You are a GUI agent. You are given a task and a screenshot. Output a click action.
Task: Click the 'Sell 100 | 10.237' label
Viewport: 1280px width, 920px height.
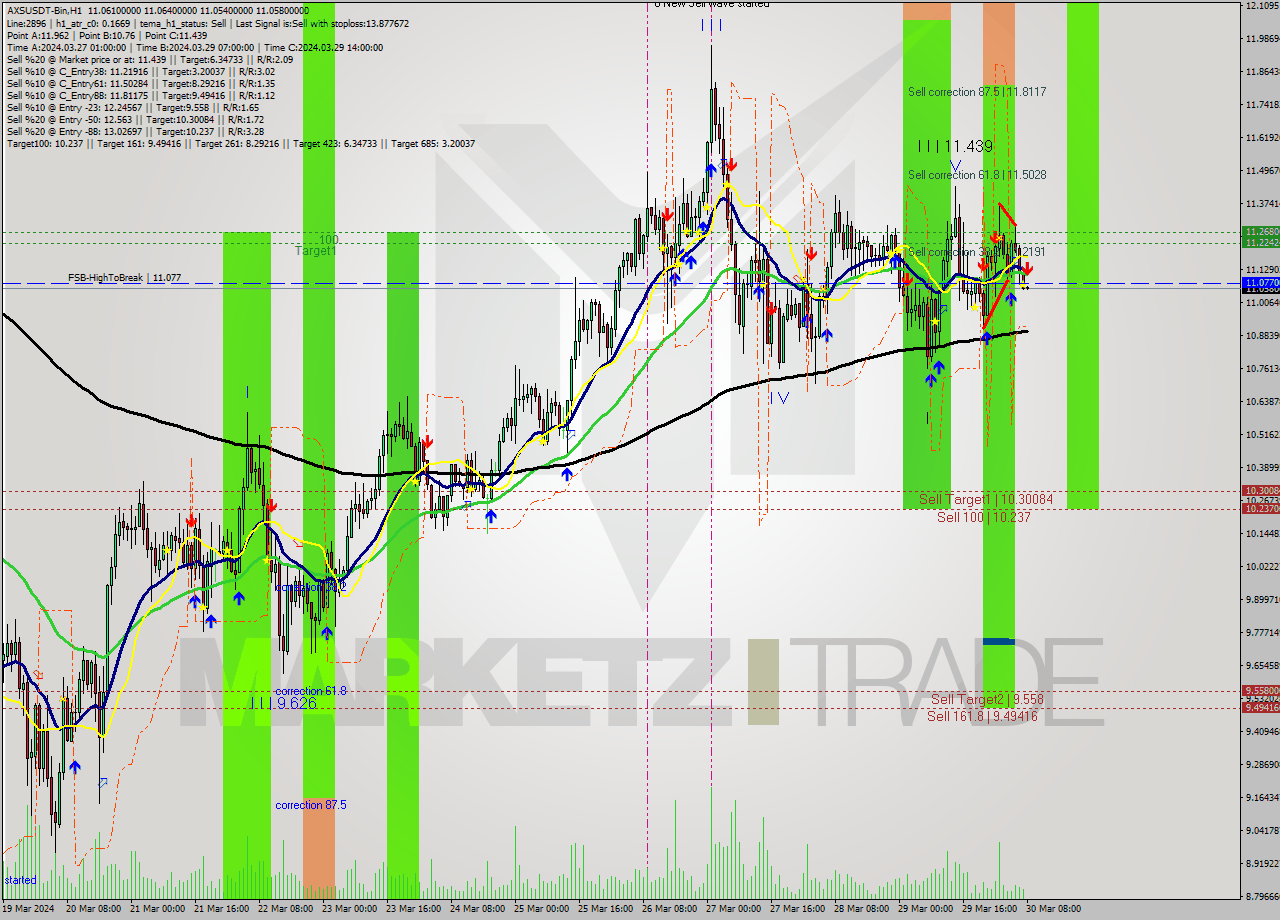click(x=983, y=517)
